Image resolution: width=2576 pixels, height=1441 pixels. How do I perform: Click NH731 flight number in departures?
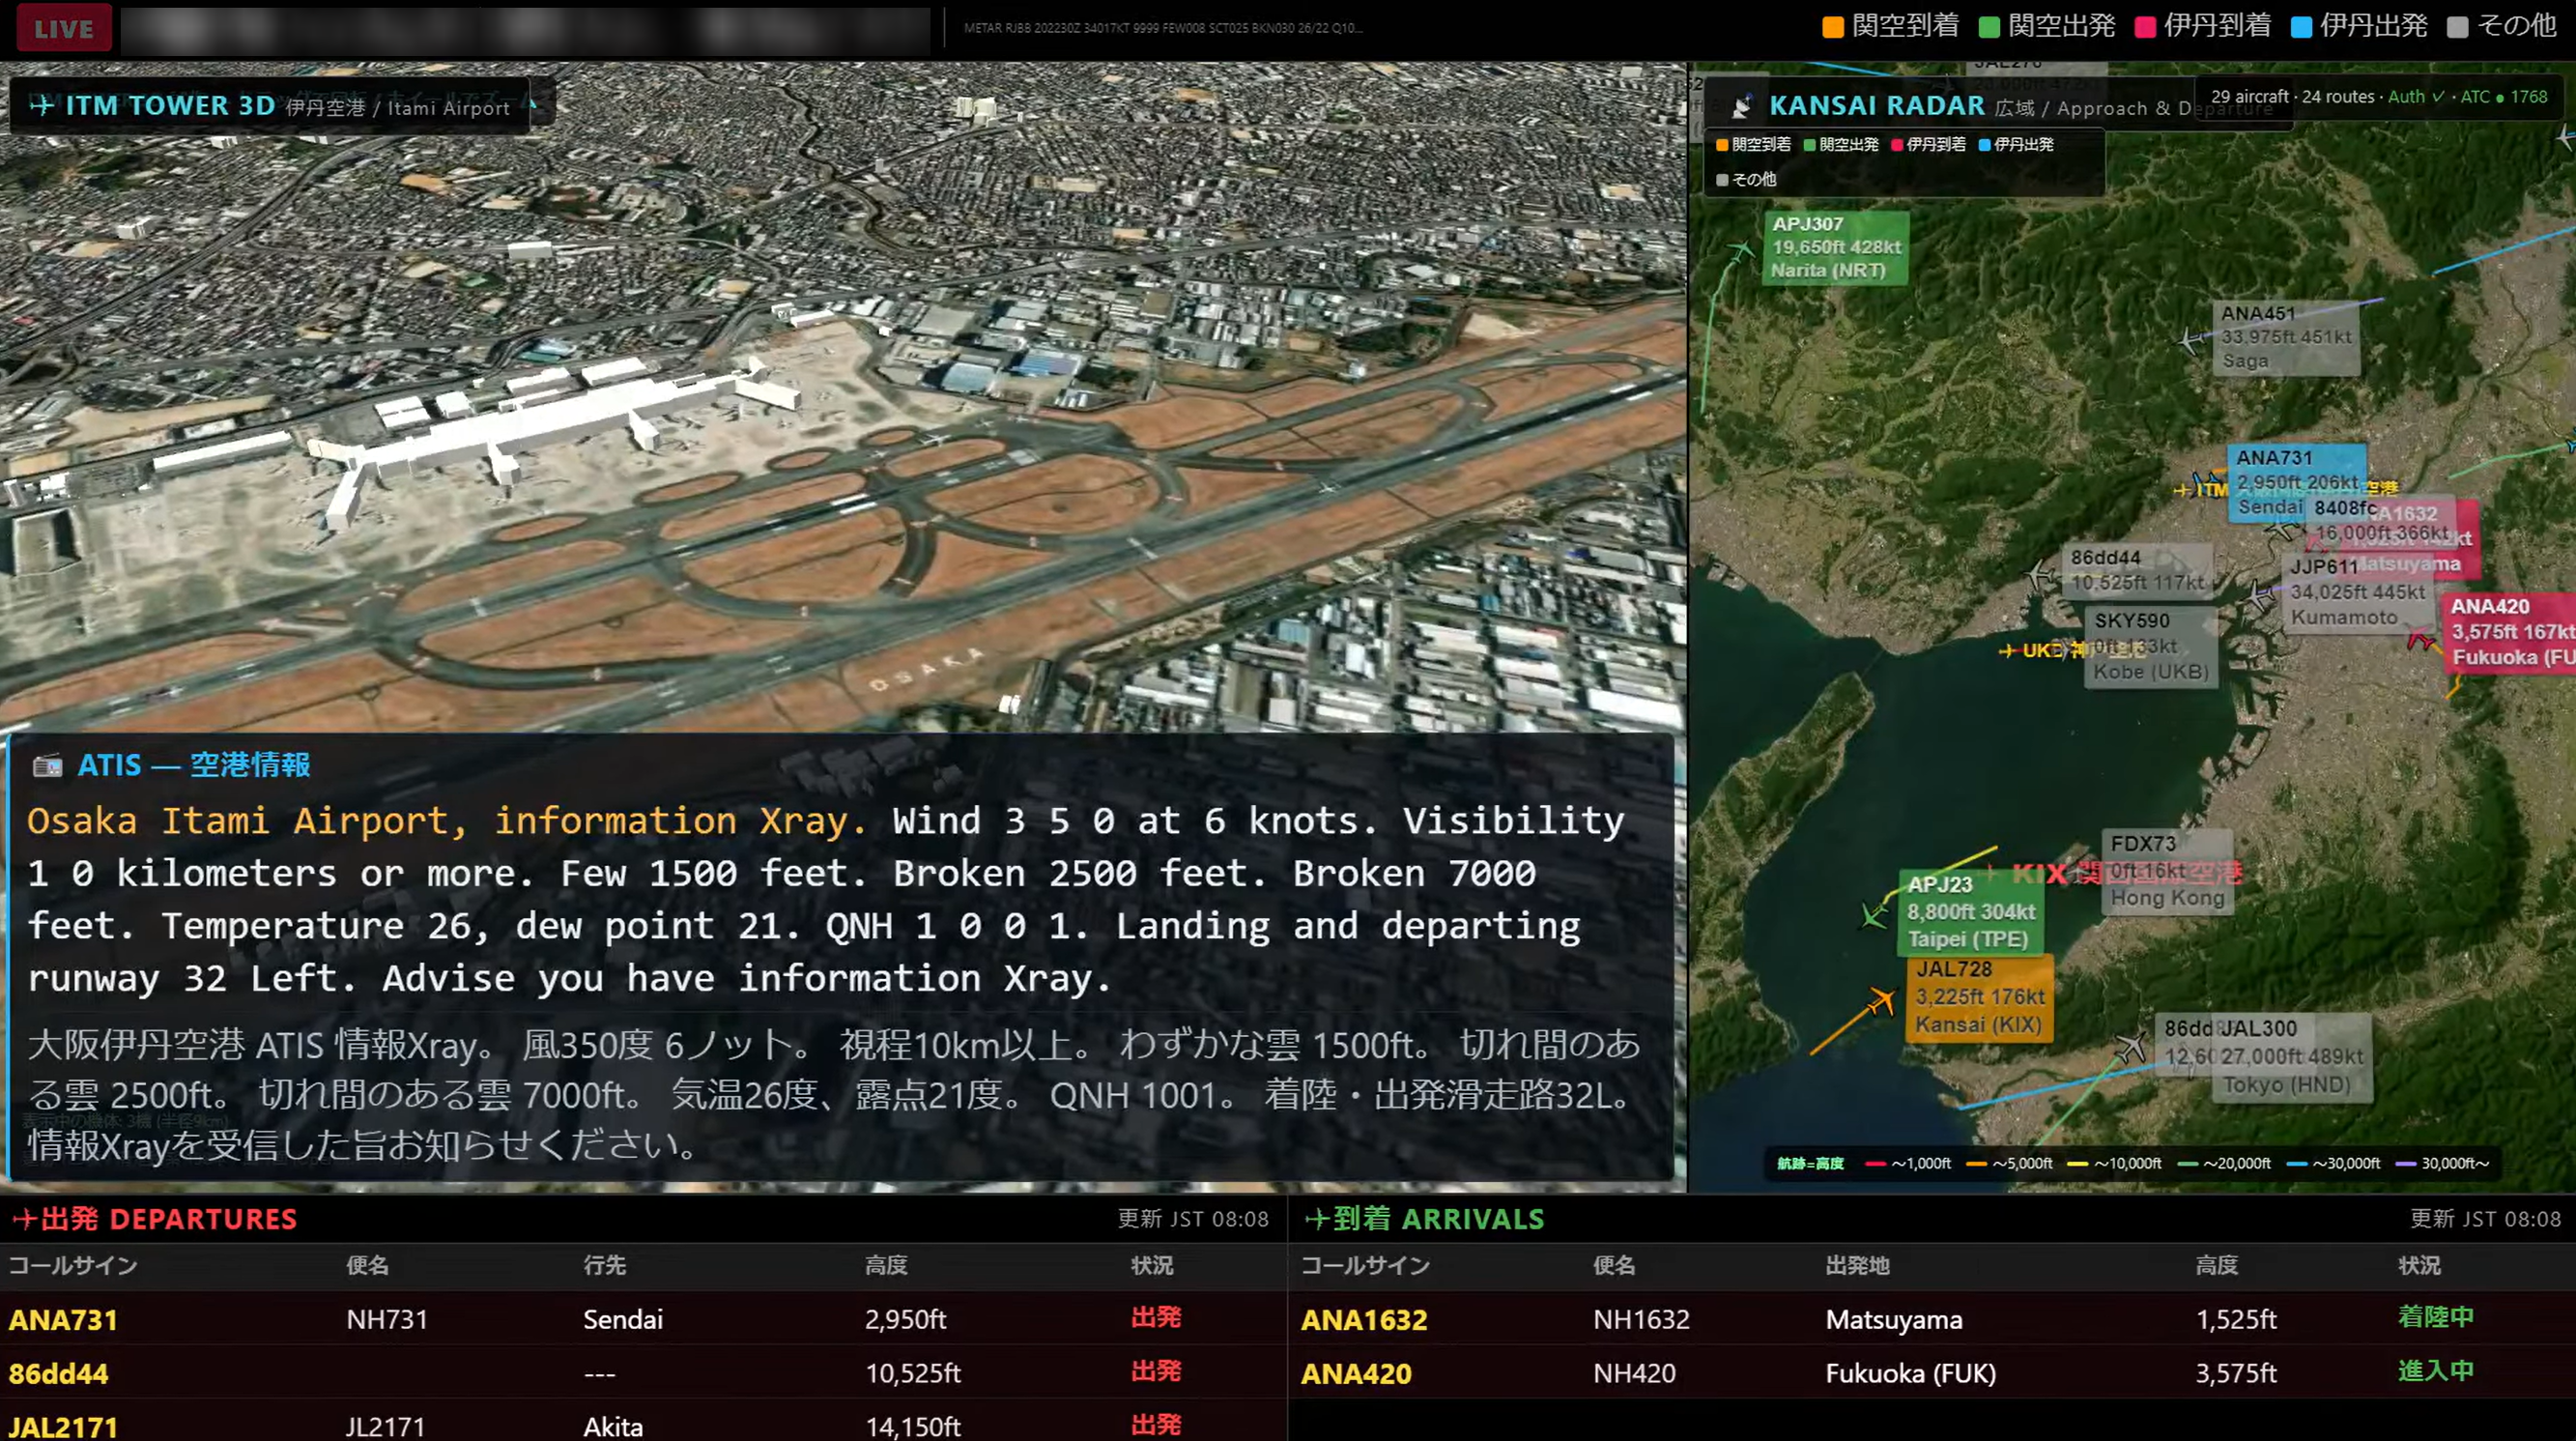(386, 1320)
